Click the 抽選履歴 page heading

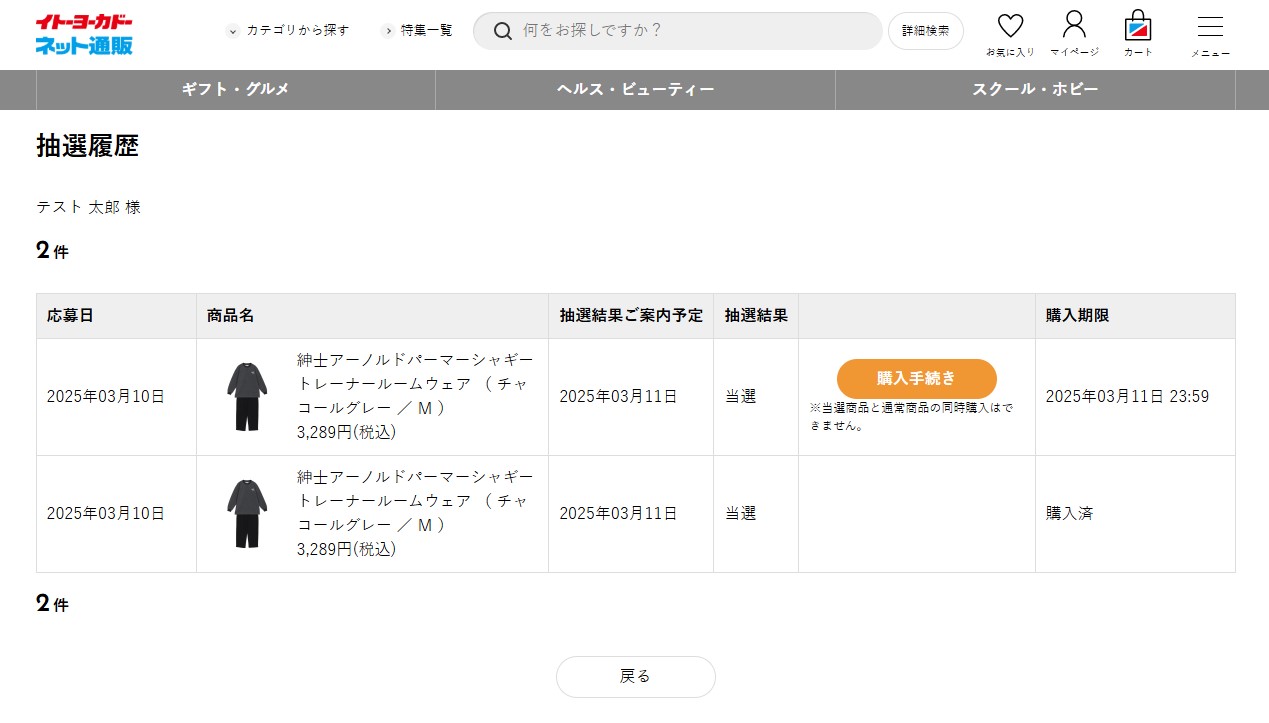point(88,146)
